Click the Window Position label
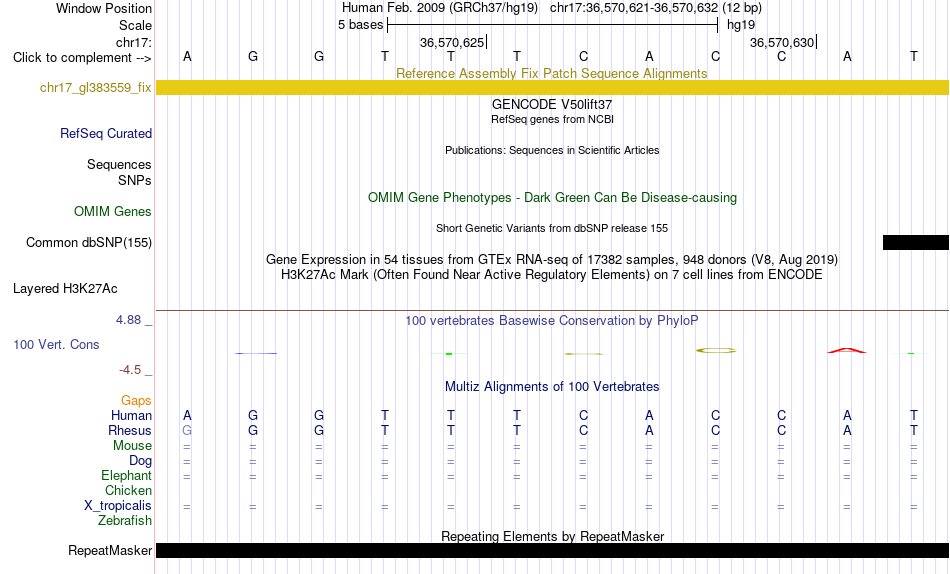 [104, 8]
